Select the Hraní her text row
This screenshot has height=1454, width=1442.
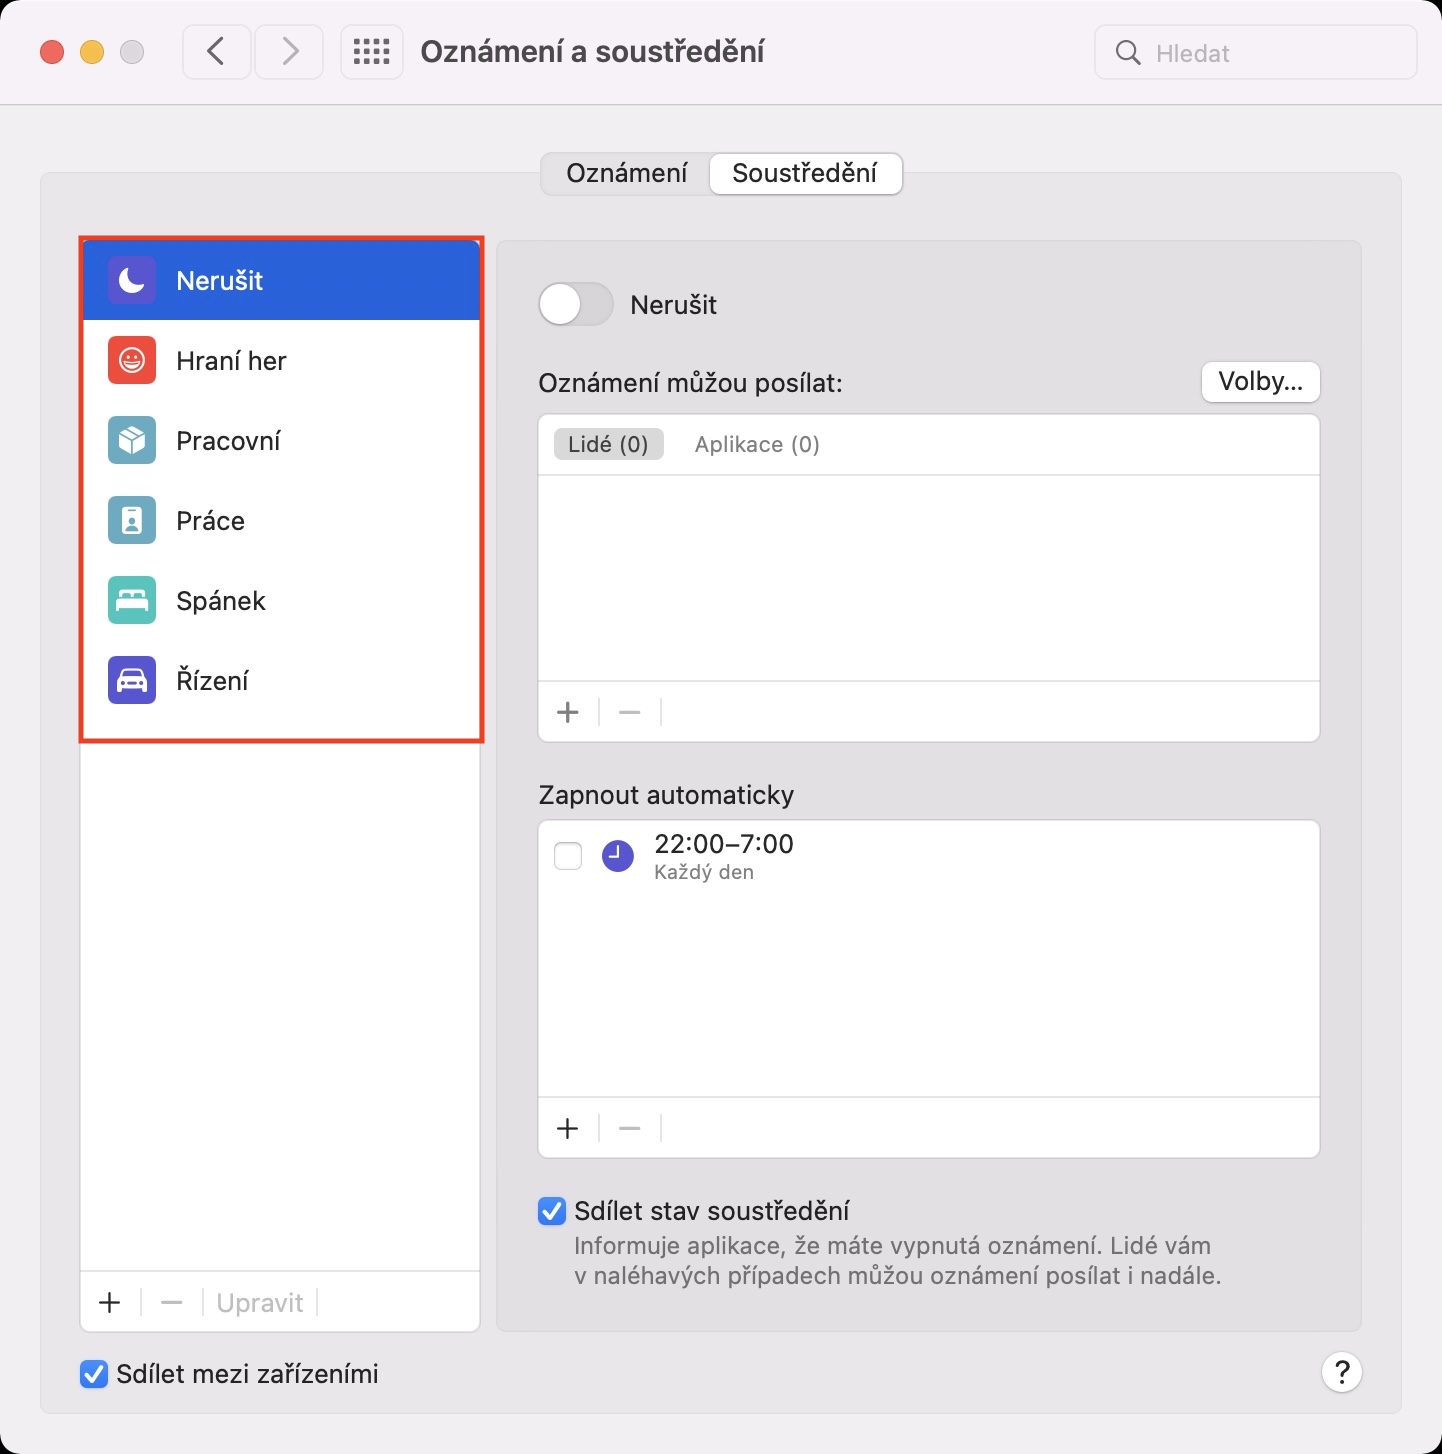click(x=282, y=361)
